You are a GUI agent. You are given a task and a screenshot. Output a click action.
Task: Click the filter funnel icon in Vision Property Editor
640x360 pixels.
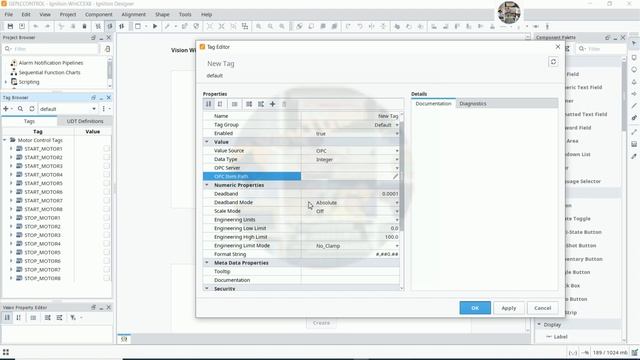[73, 318]
